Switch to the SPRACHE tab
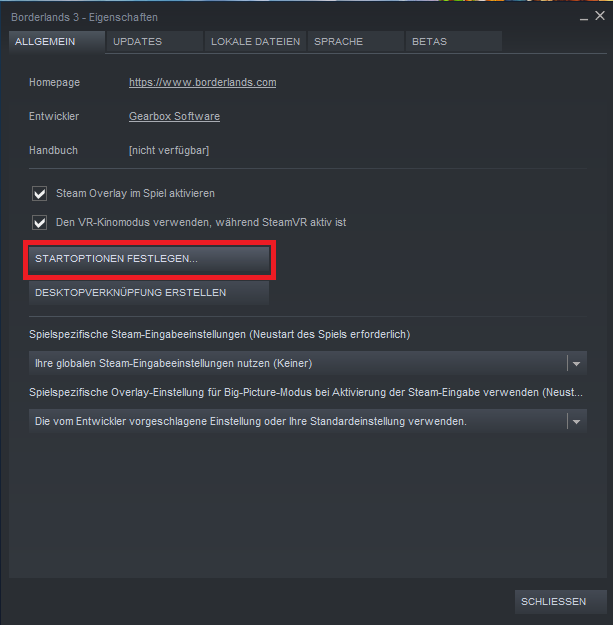The width and height of the screenshot is (613, 625). 356,41
